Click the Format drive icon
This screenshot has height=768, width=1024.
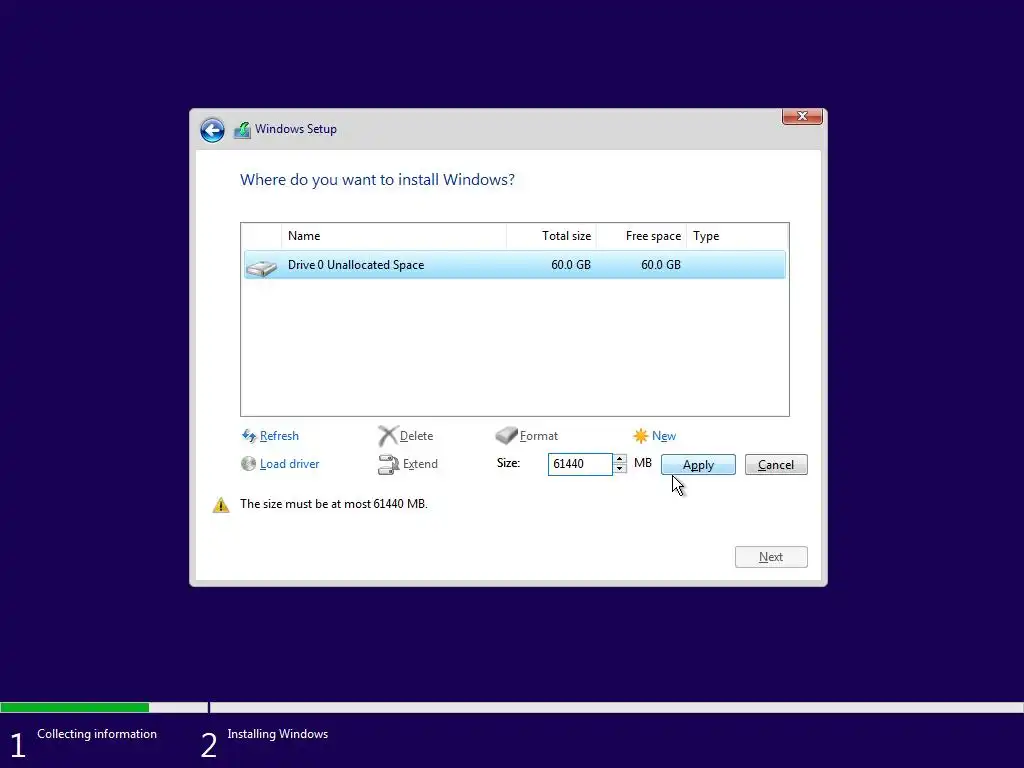tap(506, 435)
